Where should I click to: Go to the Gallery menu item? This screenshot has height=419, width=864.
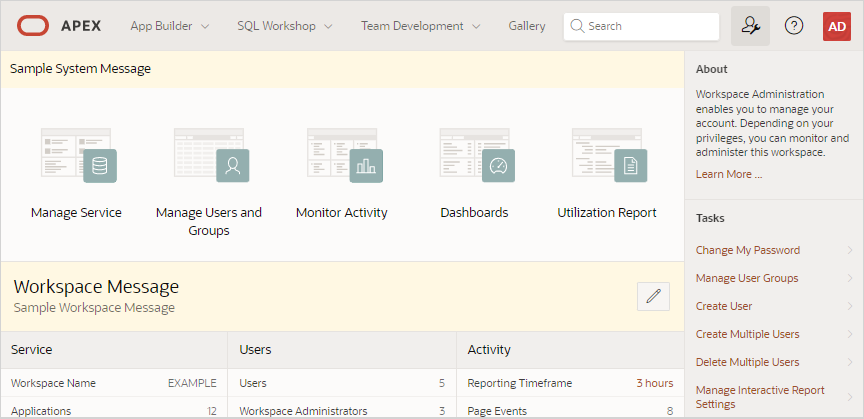[x=527, y=26]
